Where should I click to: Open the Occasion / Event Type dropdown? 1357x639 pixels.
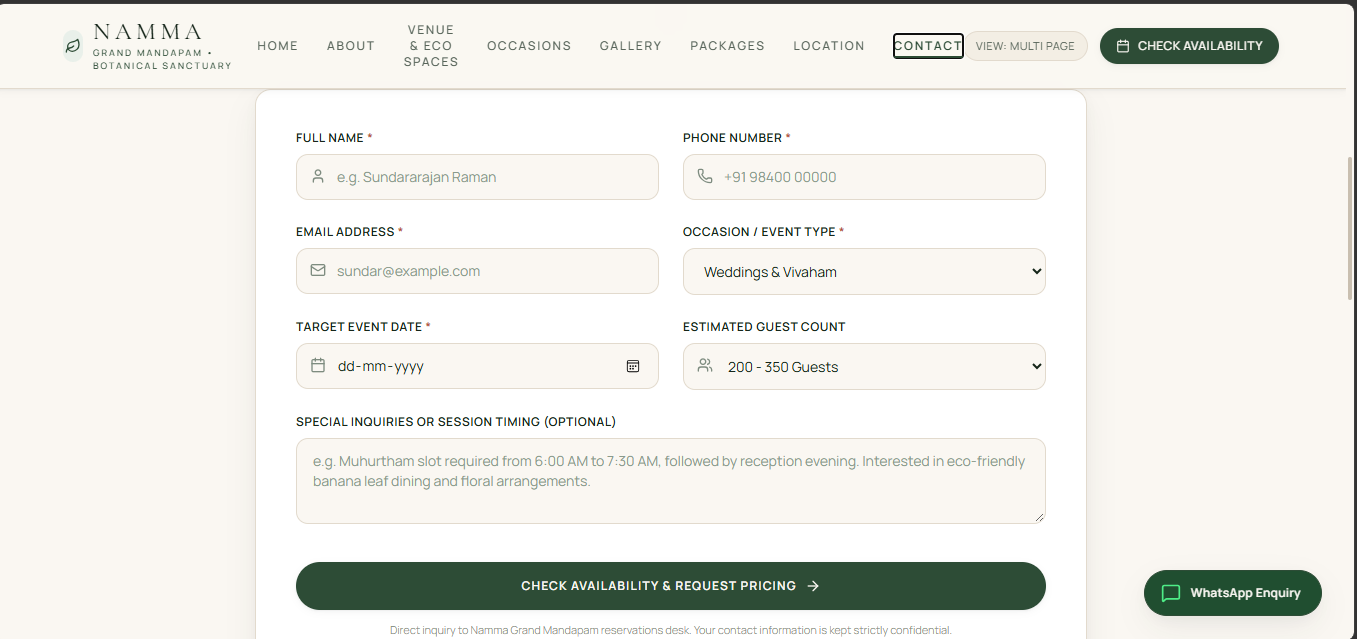pyautogui.click(x=864, y=271)
